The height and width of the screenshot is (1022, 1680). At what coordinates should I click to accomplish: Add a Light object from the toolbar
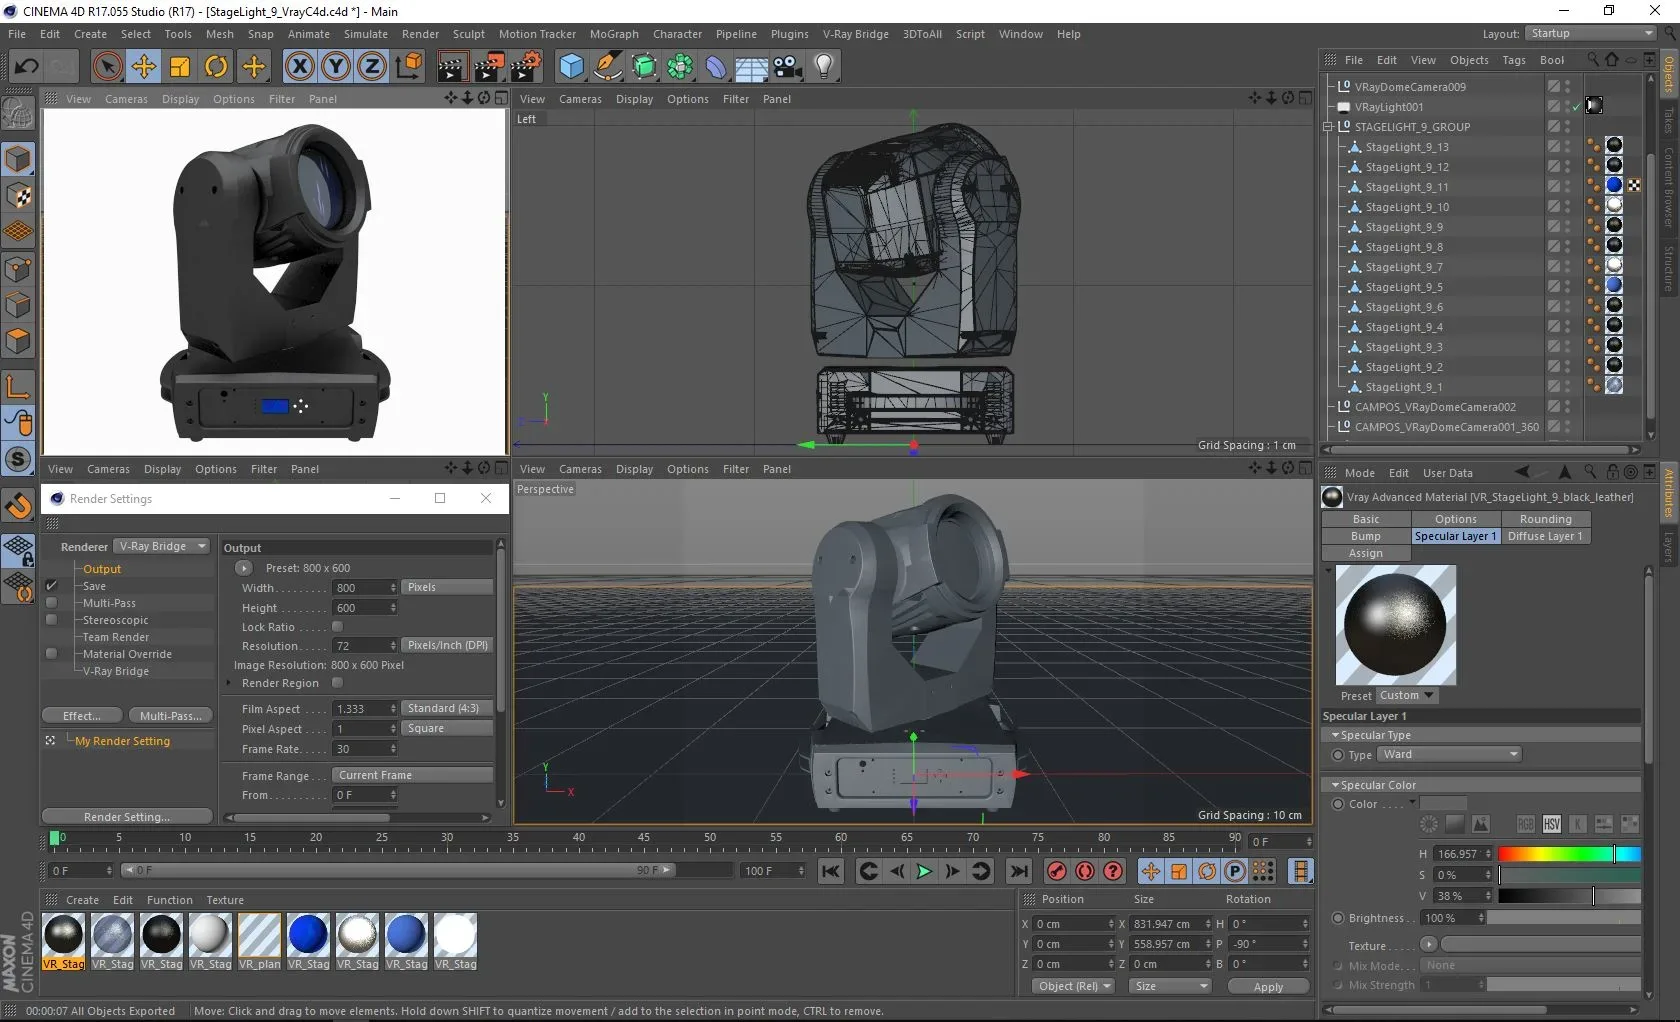pyautogui.click(x=824, y=67)
